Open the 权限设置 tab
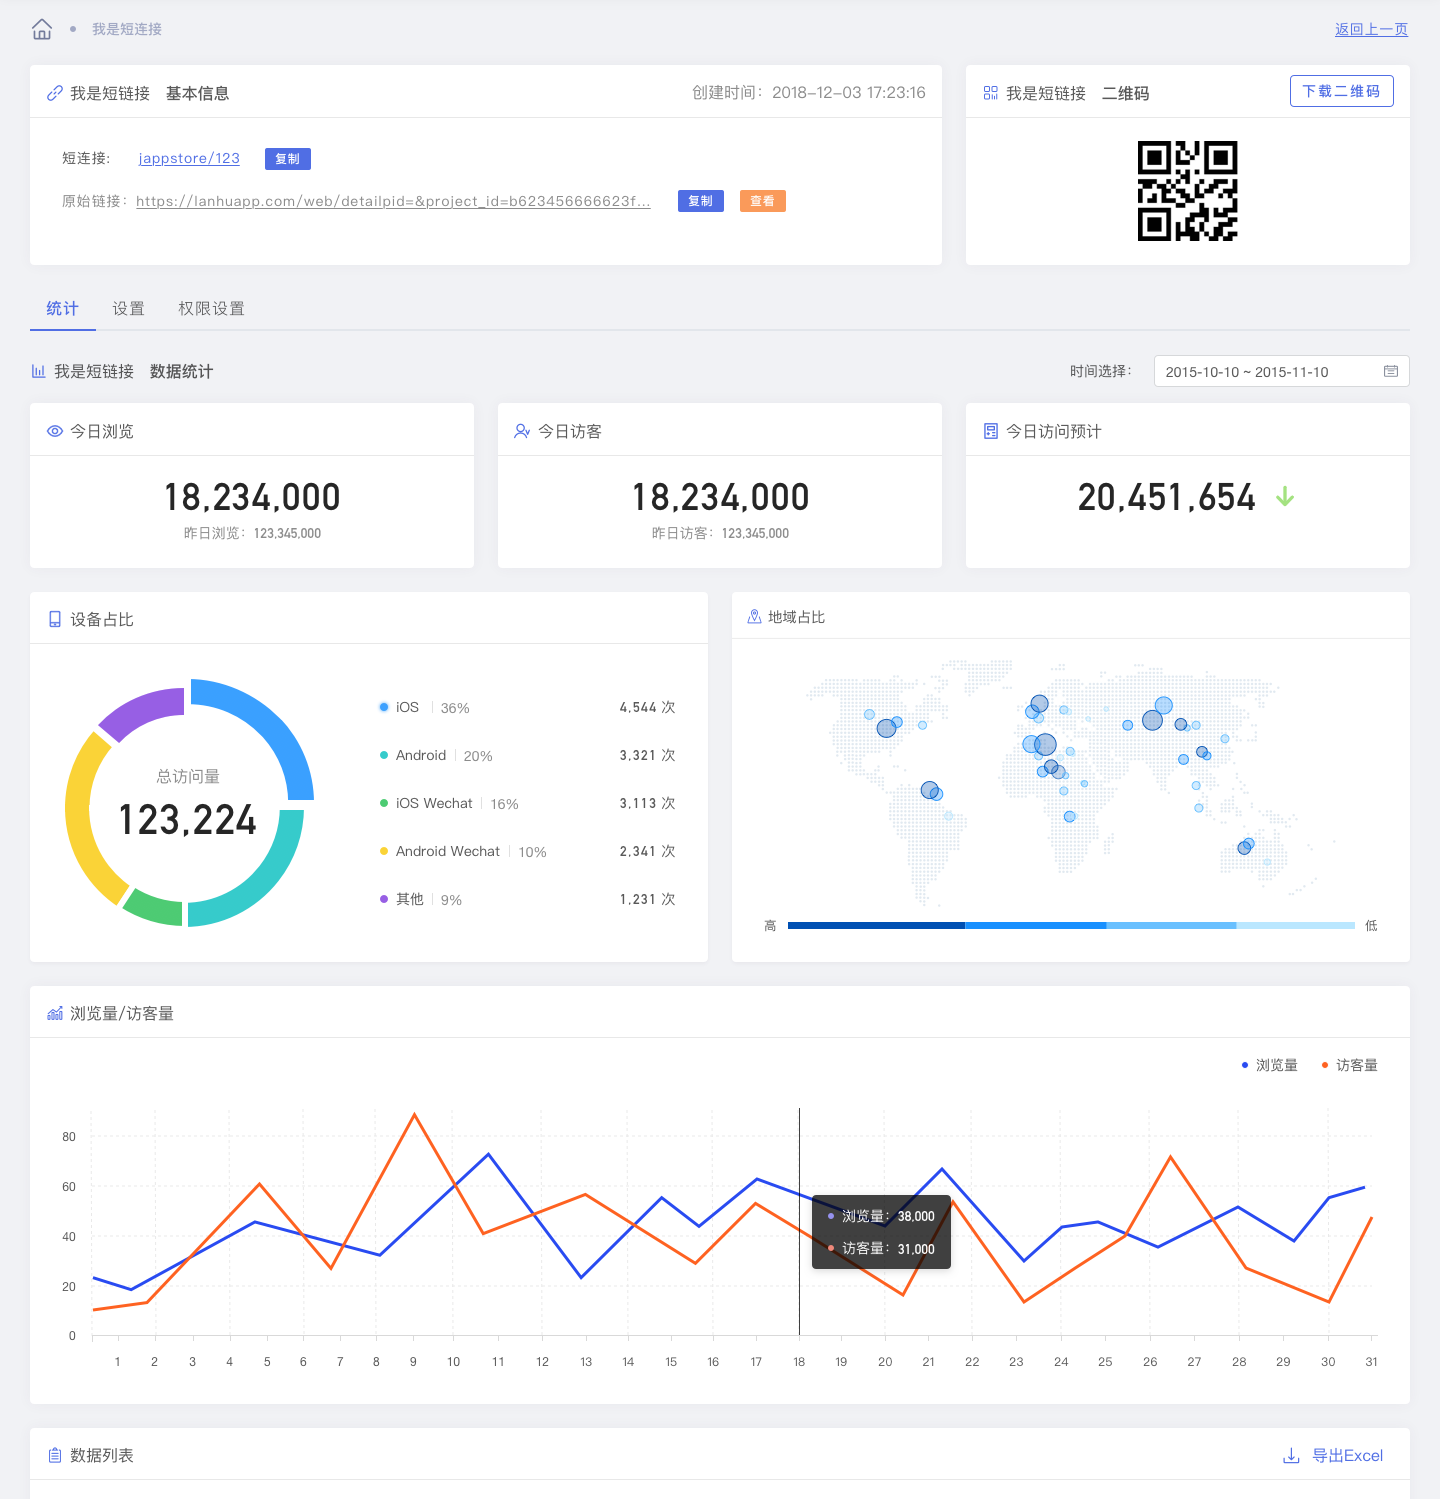1440x1499 pixels. tap(211, 309)
